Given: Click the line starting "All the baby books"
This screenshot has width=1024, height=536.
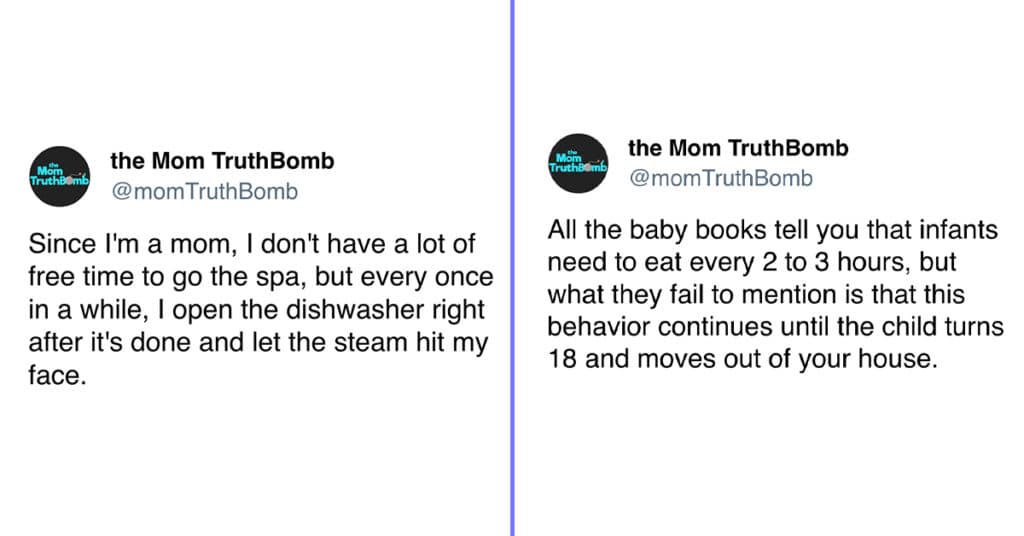Looking at the screenshot, I should click(x=773, y=230).
